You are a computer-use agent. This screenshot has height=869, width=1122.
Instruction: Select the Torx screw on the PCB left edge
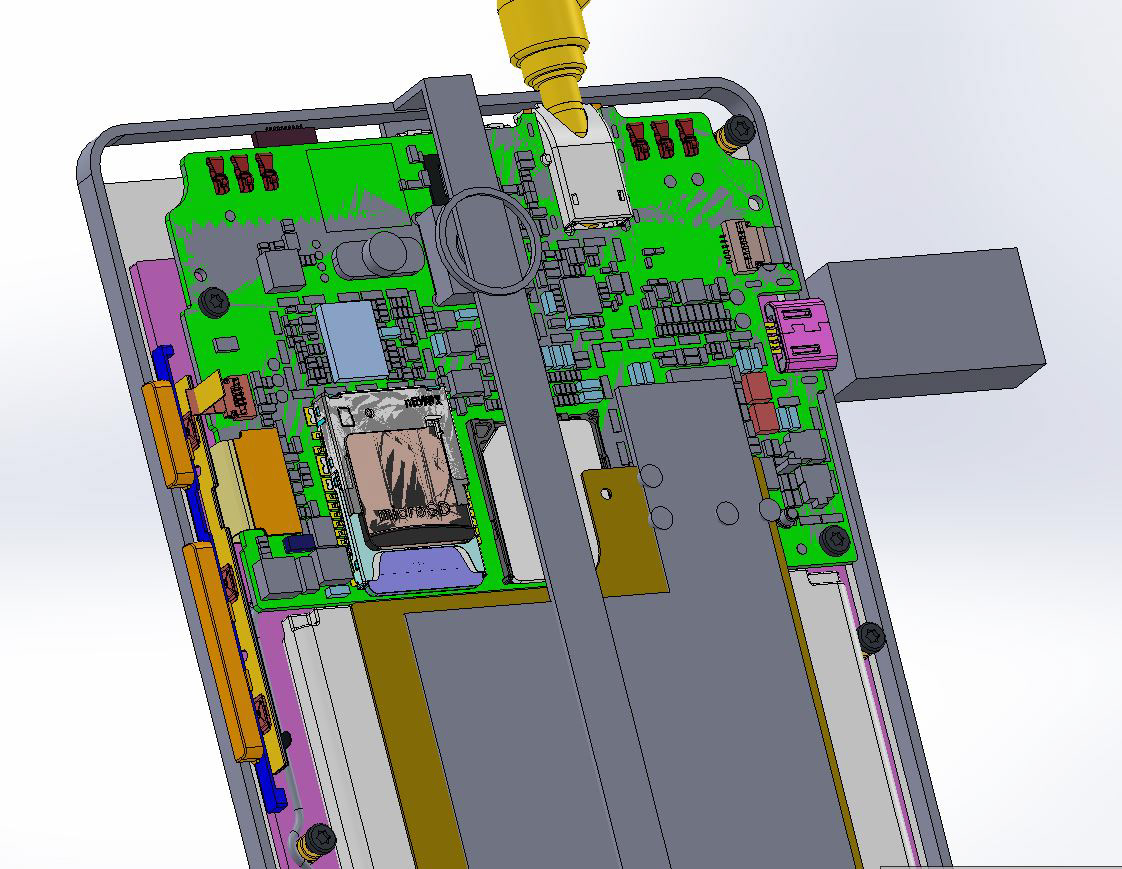click(x=213, y=301)
